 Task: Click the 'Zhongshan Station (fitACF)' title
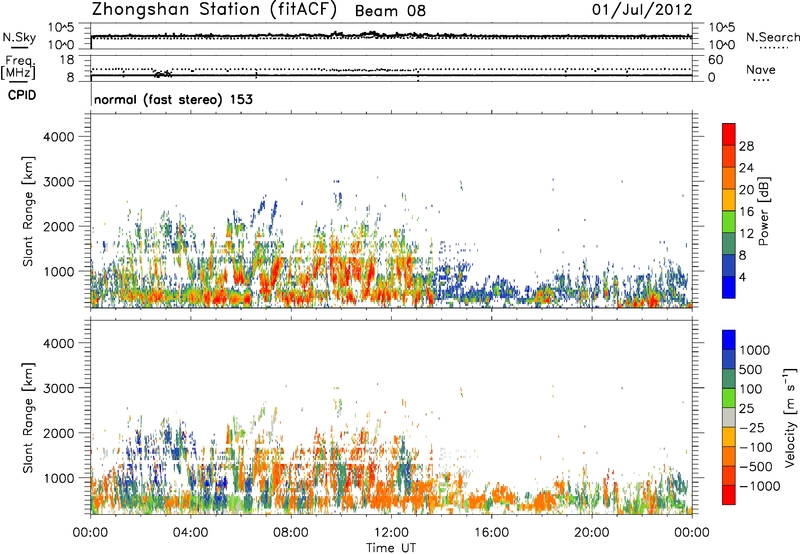click(214, 10)
